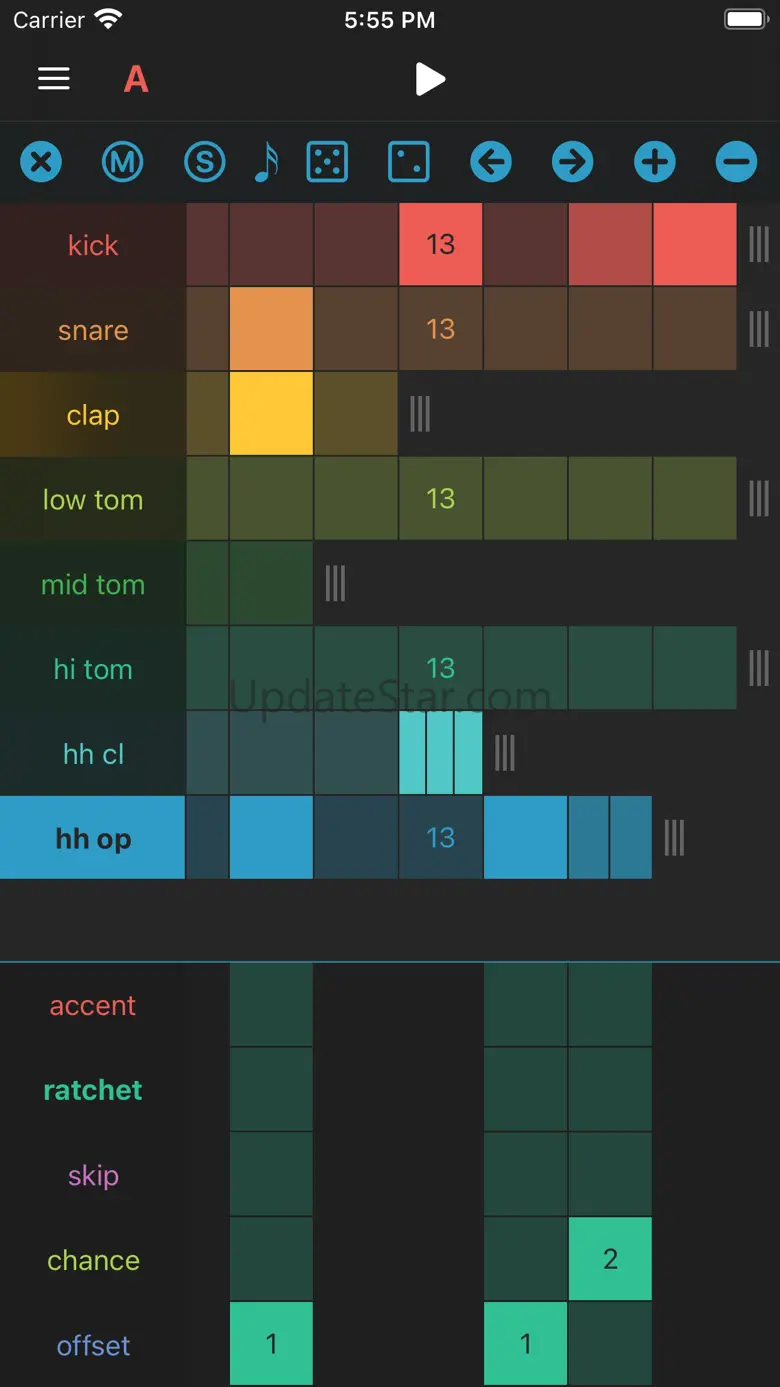Open the hamburger menu

tap(54, 78)
